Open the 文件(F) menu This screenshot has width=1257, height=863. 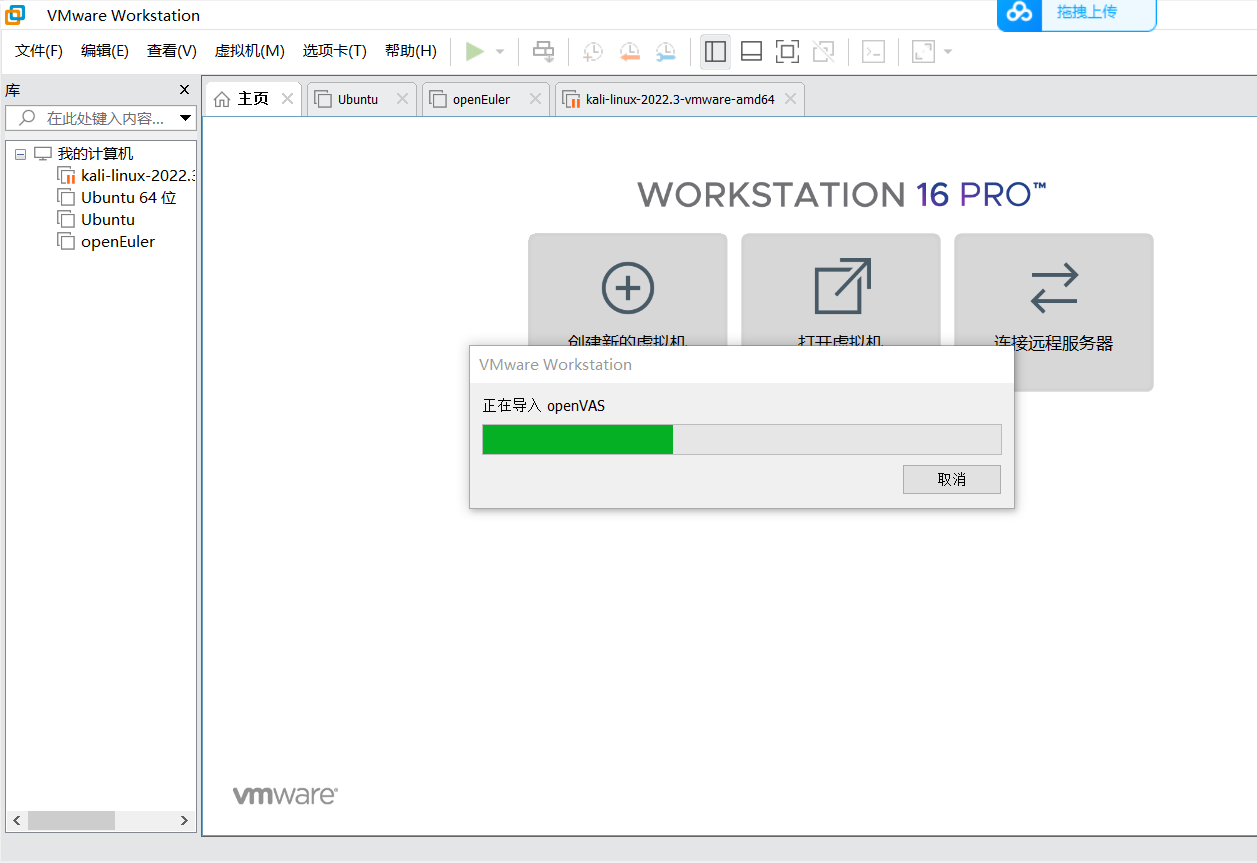click(39, 51)
